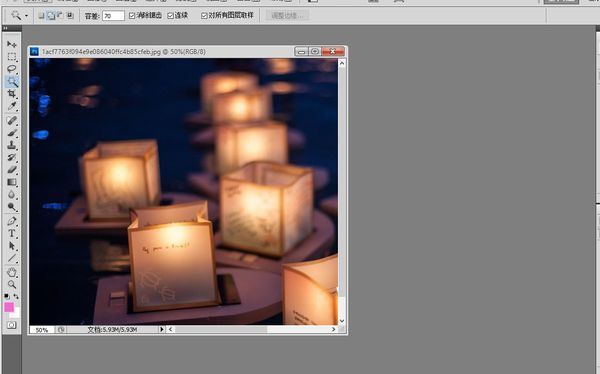This screenshot has width=600, height=374.
Task: Select the Move tool
Action: point(11,44)
